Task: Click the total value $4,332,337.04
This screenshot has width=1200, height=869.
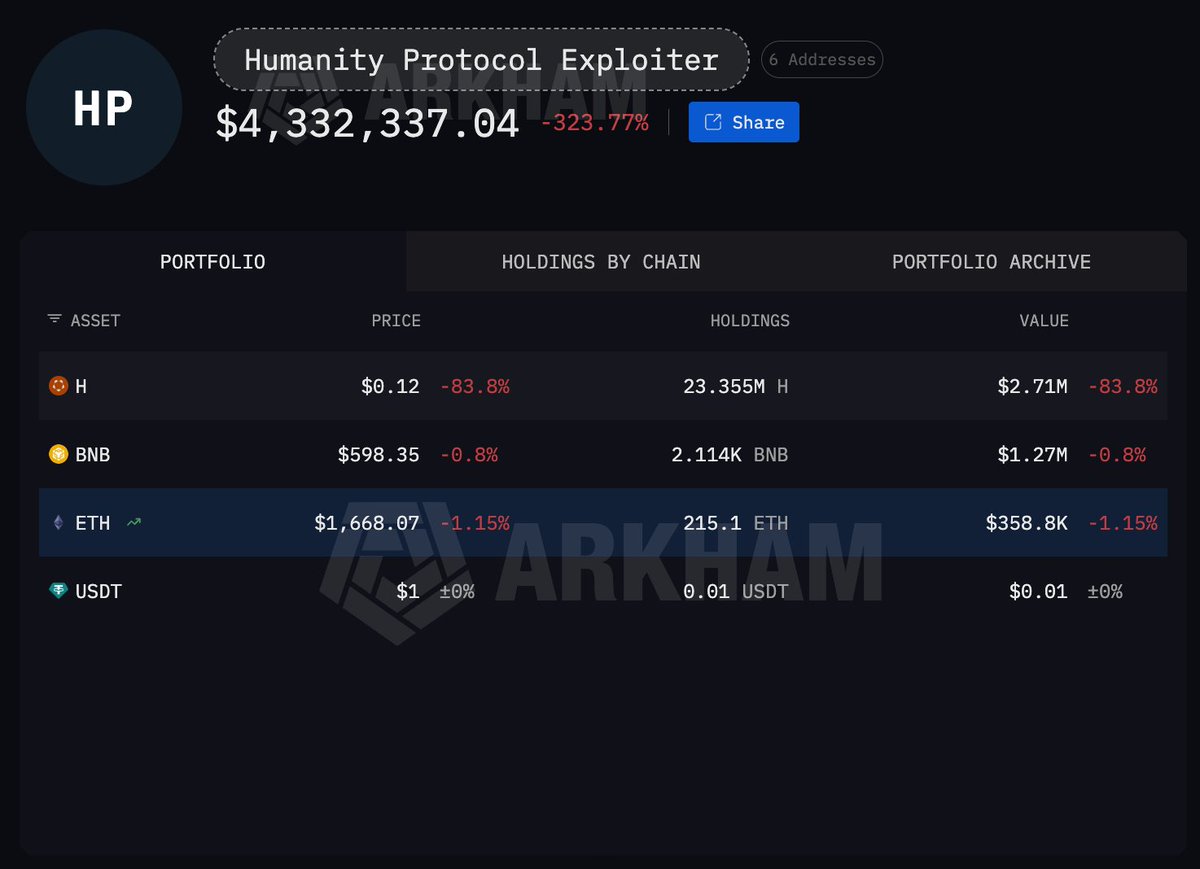Action: (x=368, y=124)
